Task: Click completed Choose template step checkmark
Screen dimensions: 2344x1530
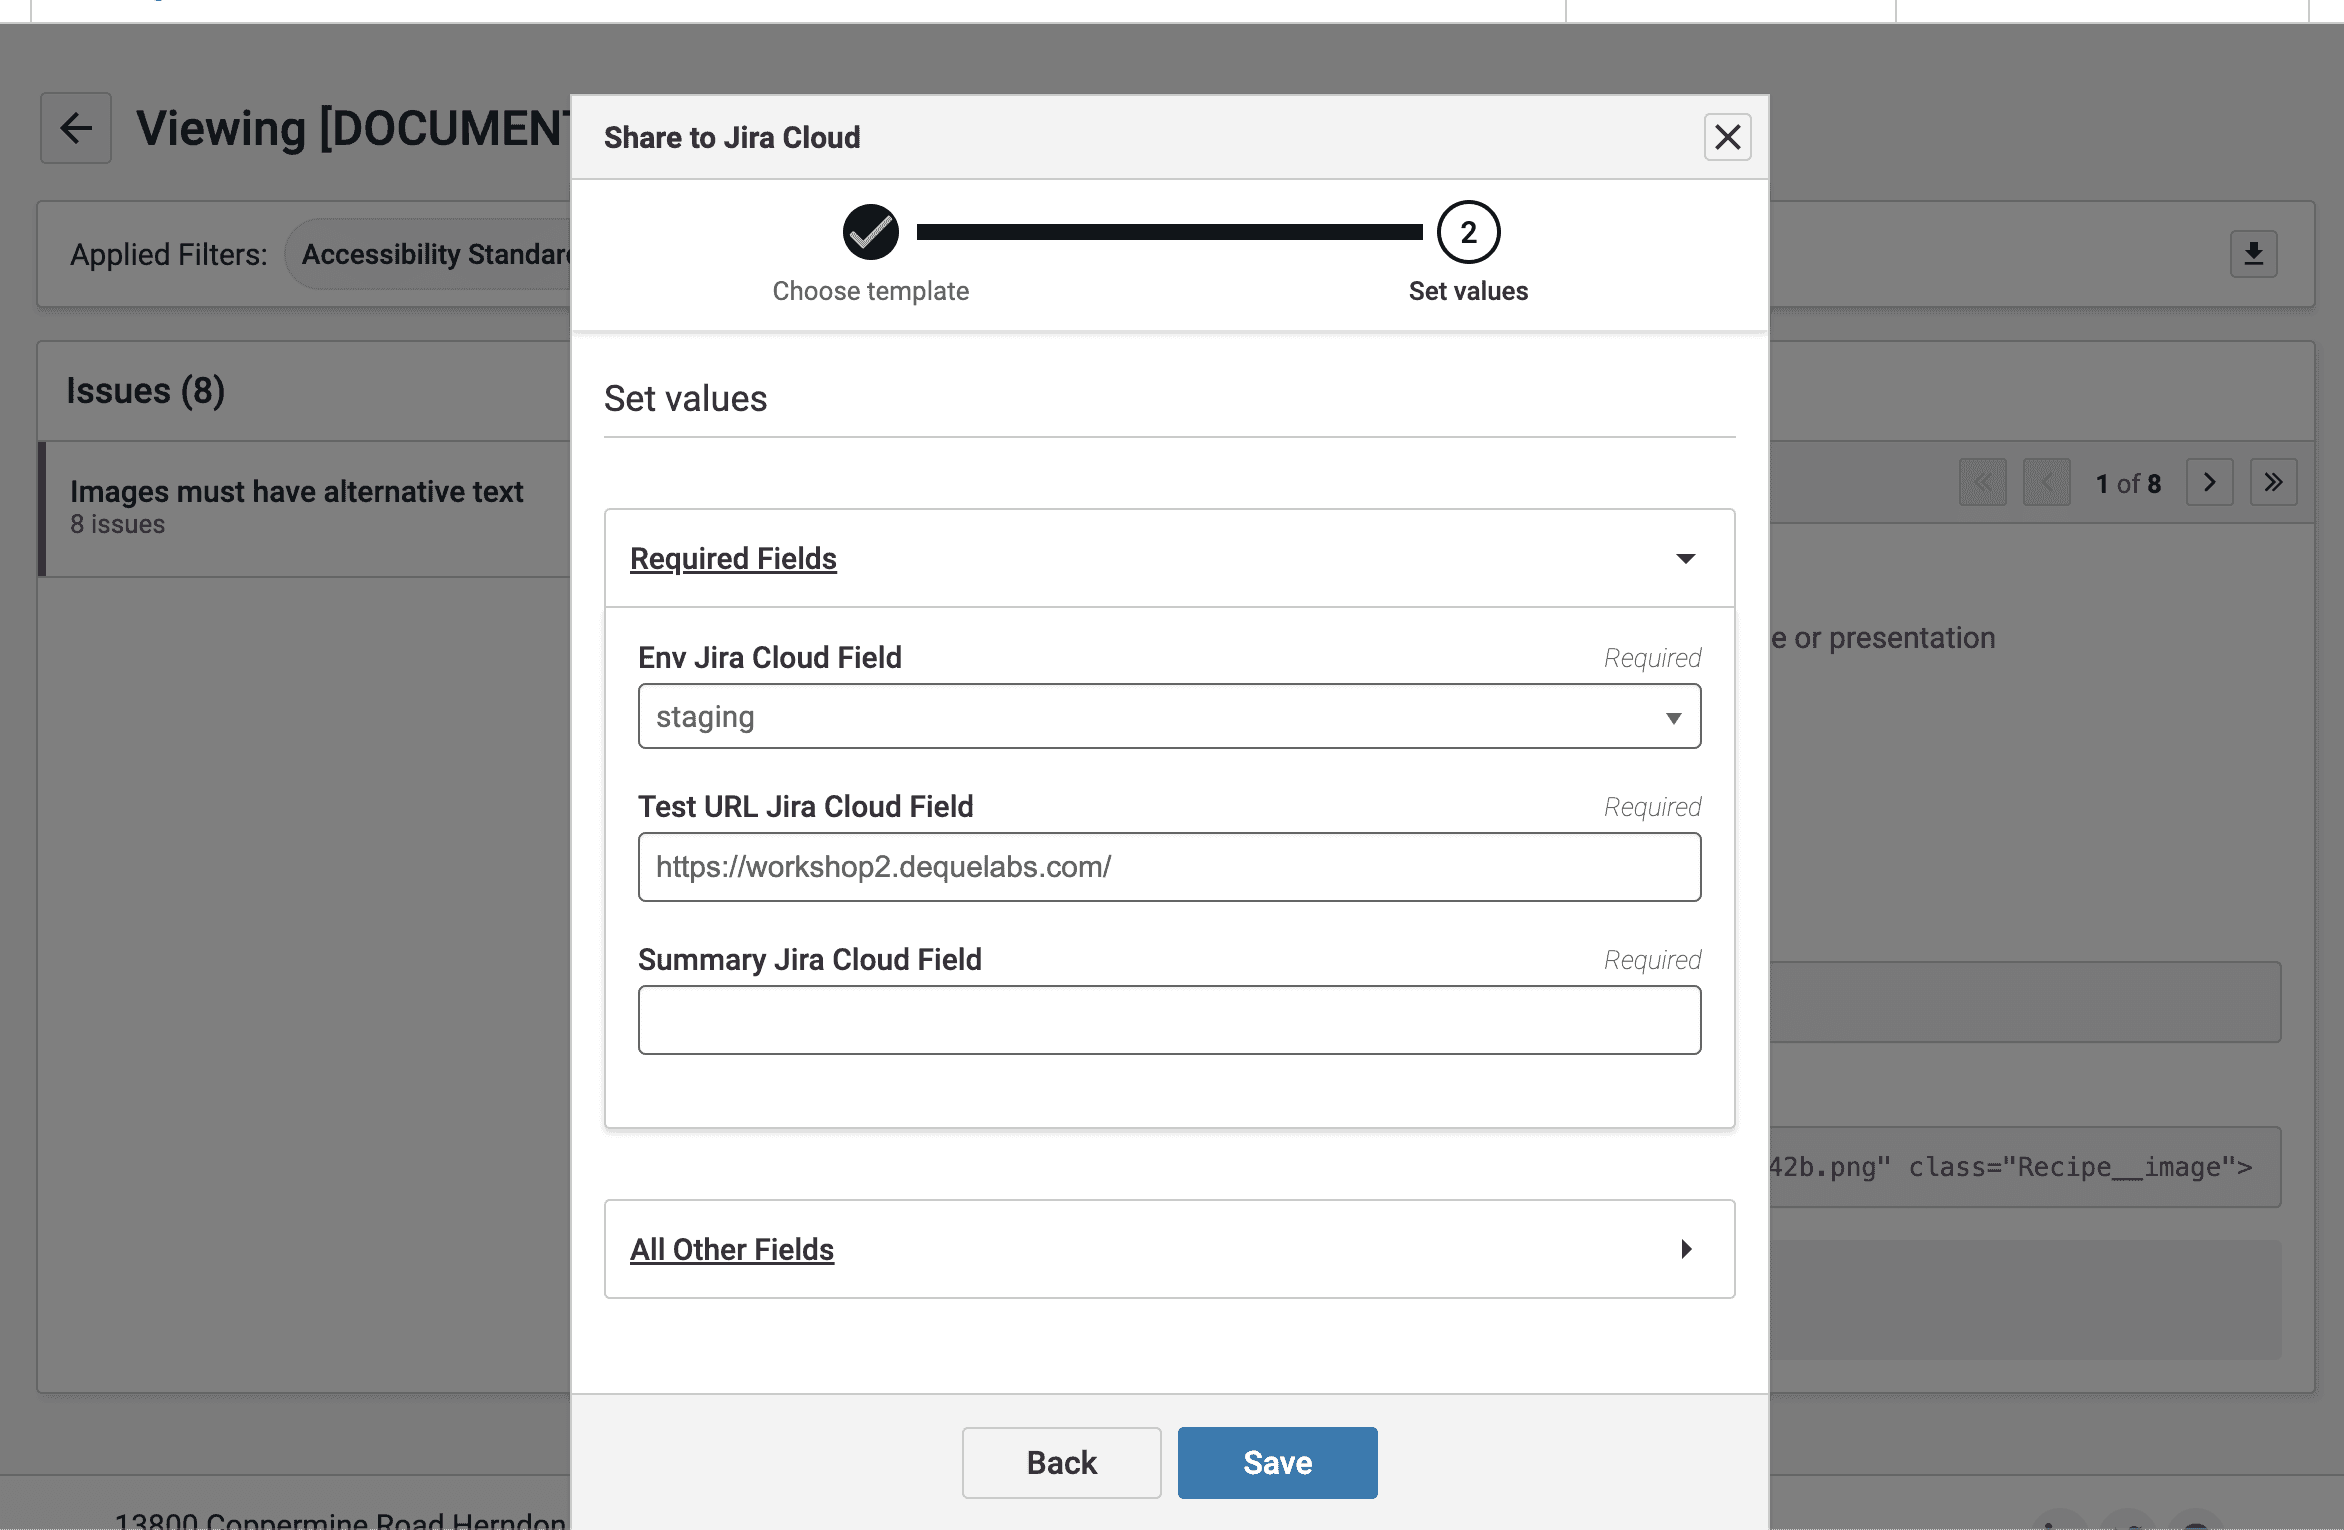Action: coord(870,232)
